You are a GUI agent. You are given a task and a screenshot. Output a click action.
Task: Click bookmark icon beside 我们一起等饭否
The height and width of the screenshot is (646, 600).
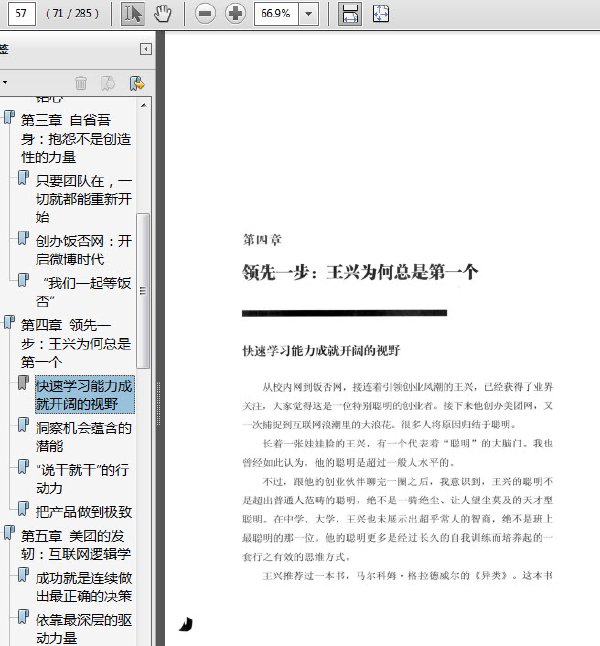click(x=23, y=280)
